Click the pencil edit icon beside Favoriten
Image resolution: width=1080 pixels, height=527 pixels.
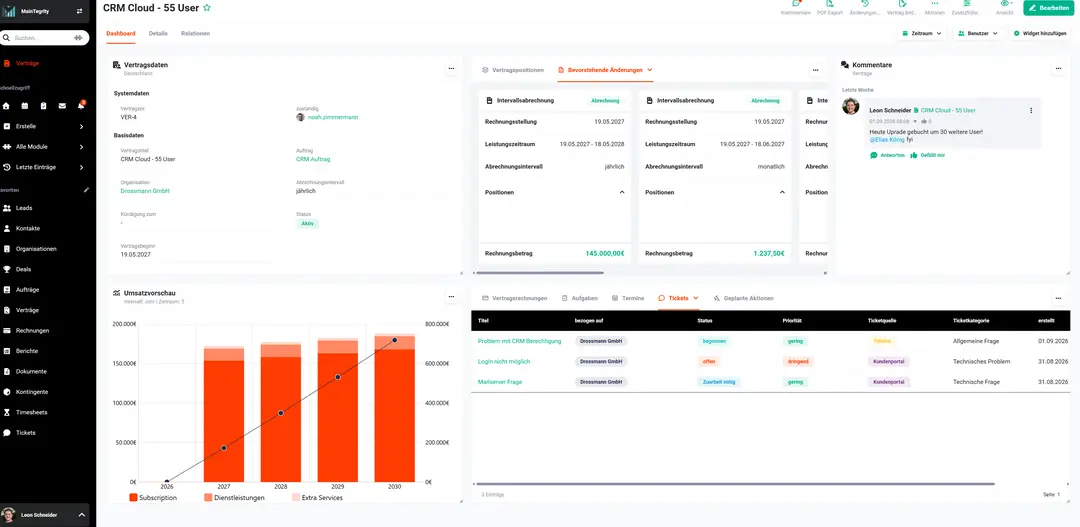(x=86, y=189)
